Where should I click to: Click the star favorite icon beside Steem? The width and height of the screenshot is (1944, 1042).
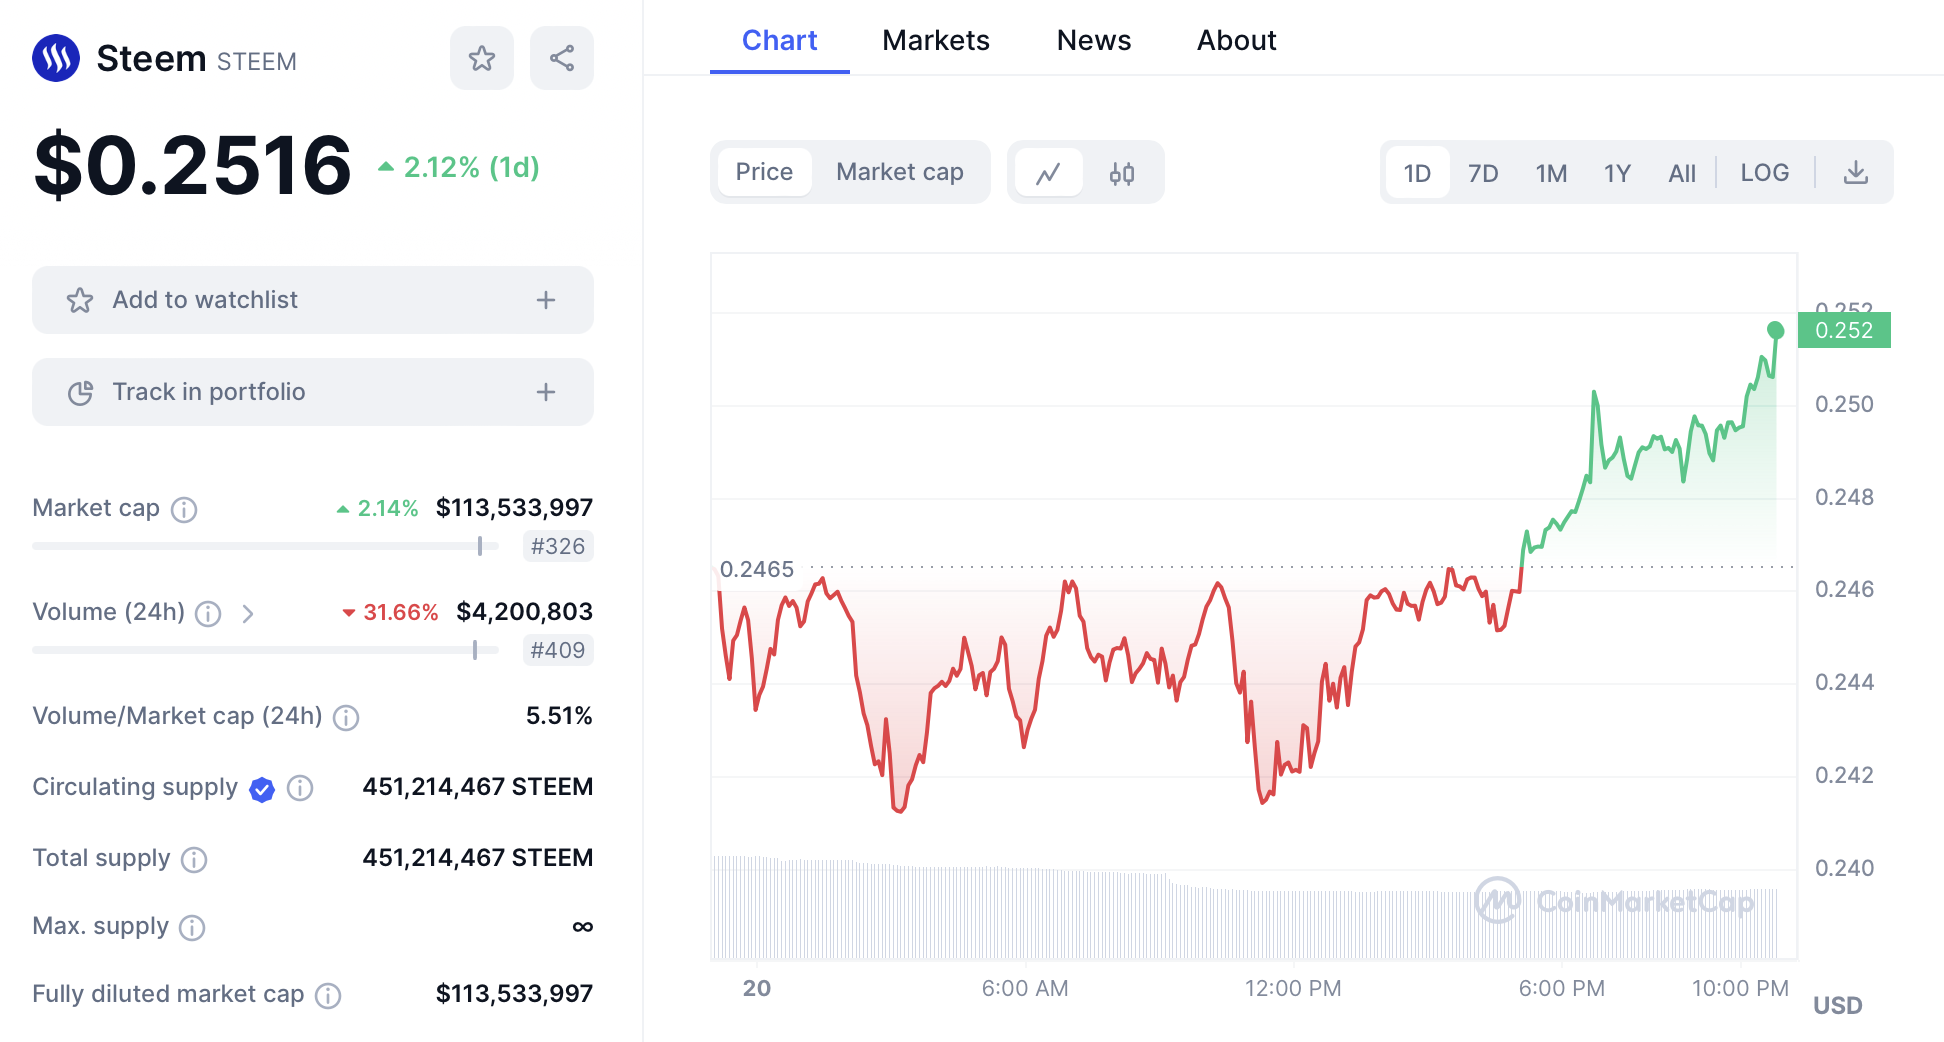[x=481, y=58]
